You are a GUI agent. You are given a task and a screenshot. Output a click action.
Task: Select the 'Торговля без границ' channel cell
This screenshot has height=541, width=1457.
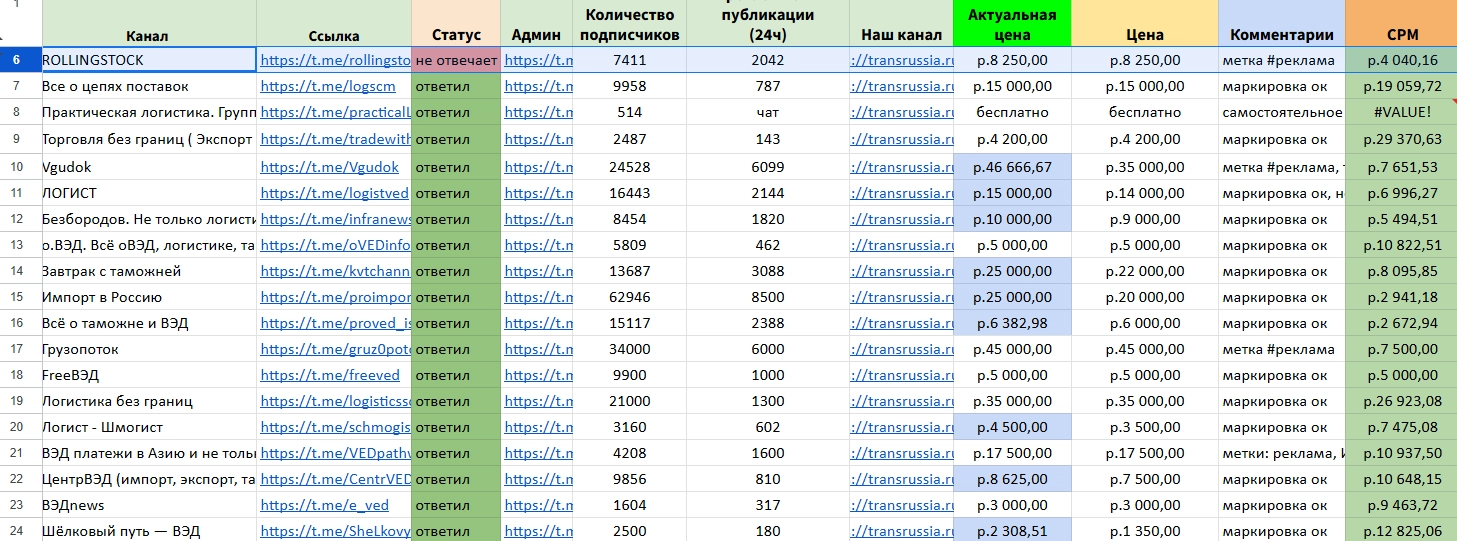click(x=148, y=139)
